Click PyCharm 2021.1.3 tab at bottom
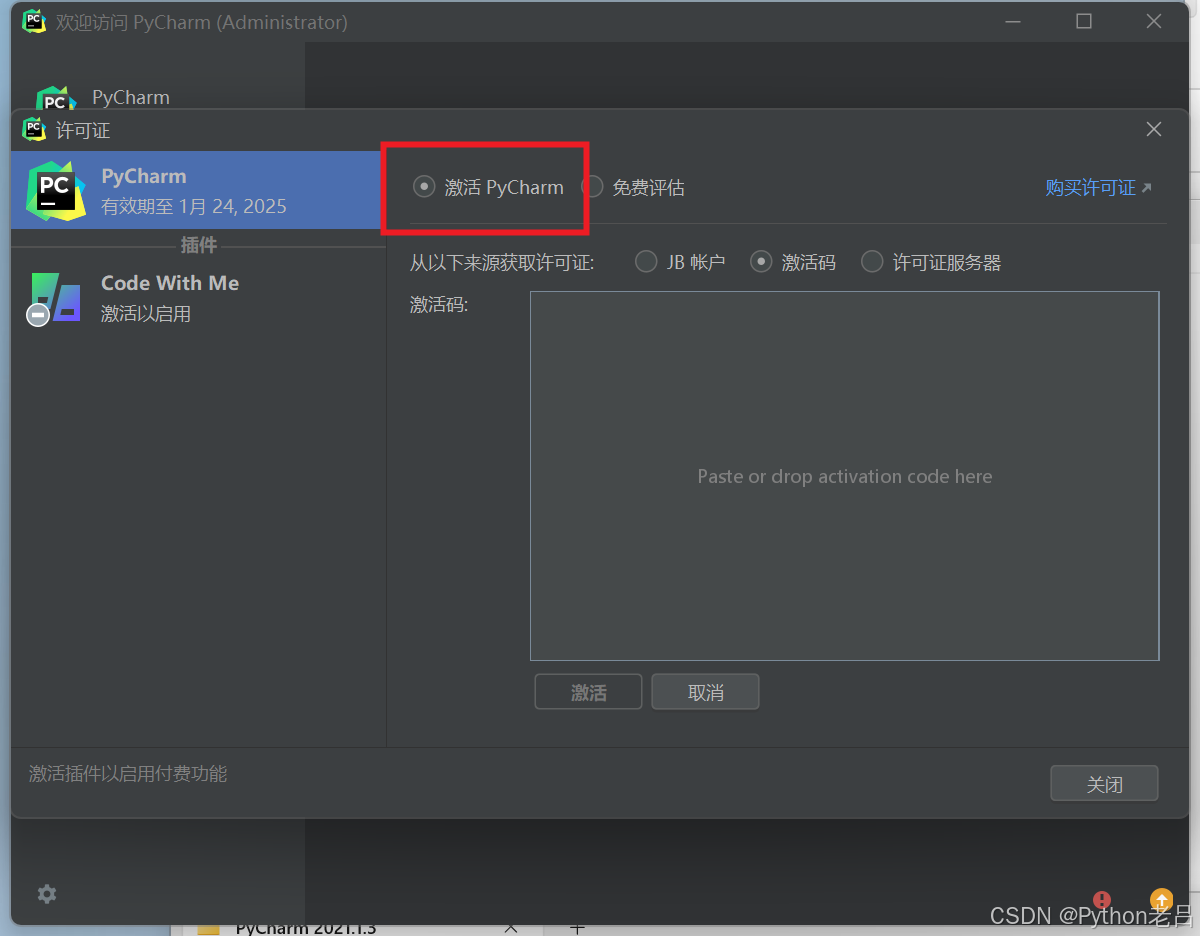1200x936 pixels. pos(306,928)
